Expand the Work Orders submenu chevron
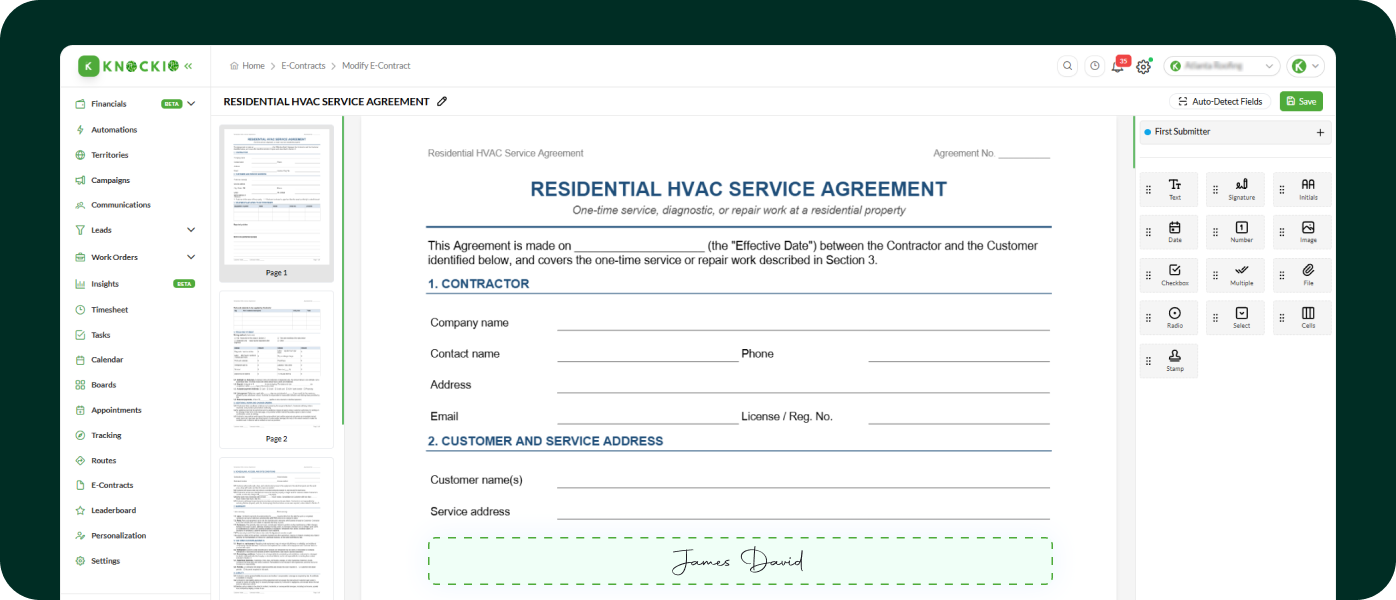1396x600 pixels. [x=191, y=257]
